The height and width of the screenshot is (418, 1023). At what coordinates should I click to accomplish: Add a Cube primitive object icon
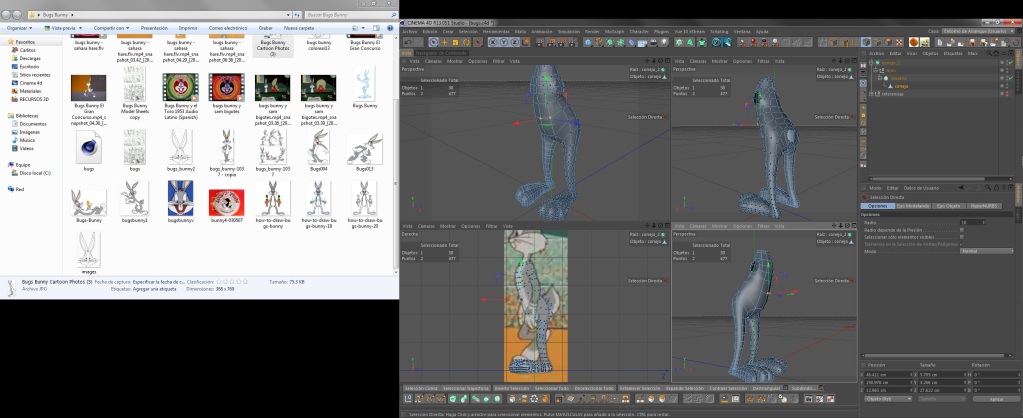click(587, 42)
